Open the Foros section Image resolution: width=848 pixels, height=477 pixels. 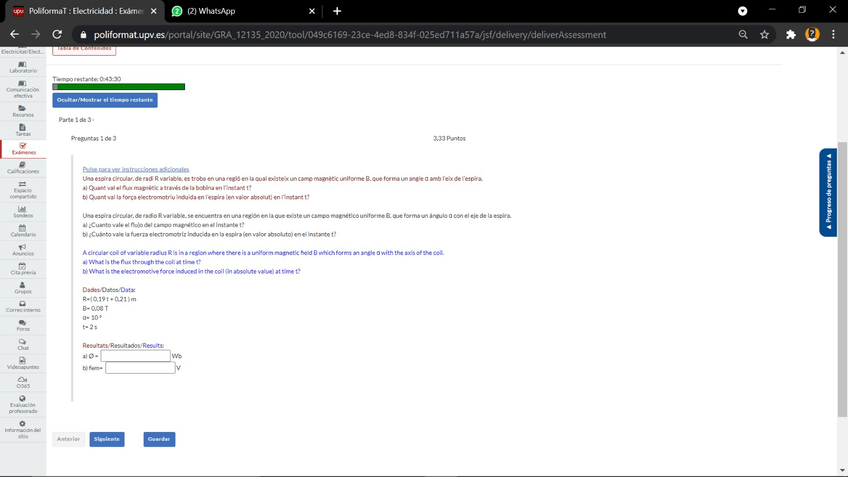pyautogui.click(x=22, y=325)
